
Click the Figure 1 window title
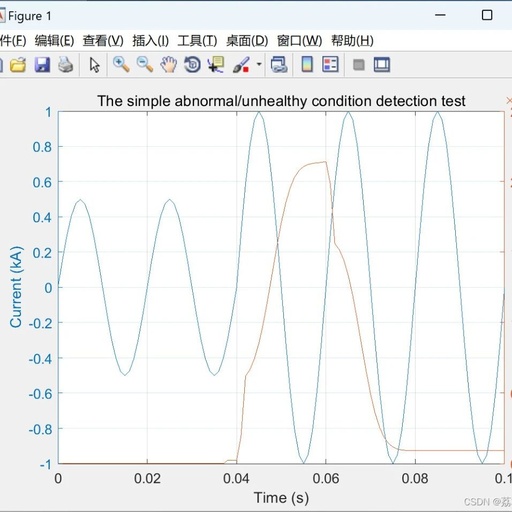(x=30, y=16)
